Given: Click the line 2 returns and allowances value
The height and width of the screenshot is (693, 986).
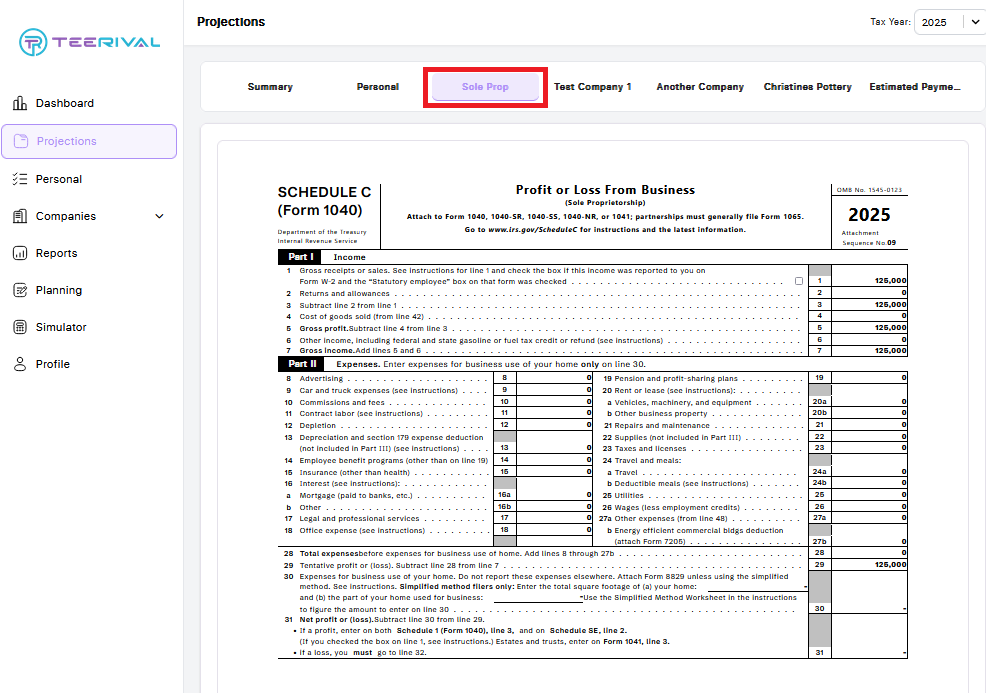Looking at the screenshot, I should click(x=870, y=293).
